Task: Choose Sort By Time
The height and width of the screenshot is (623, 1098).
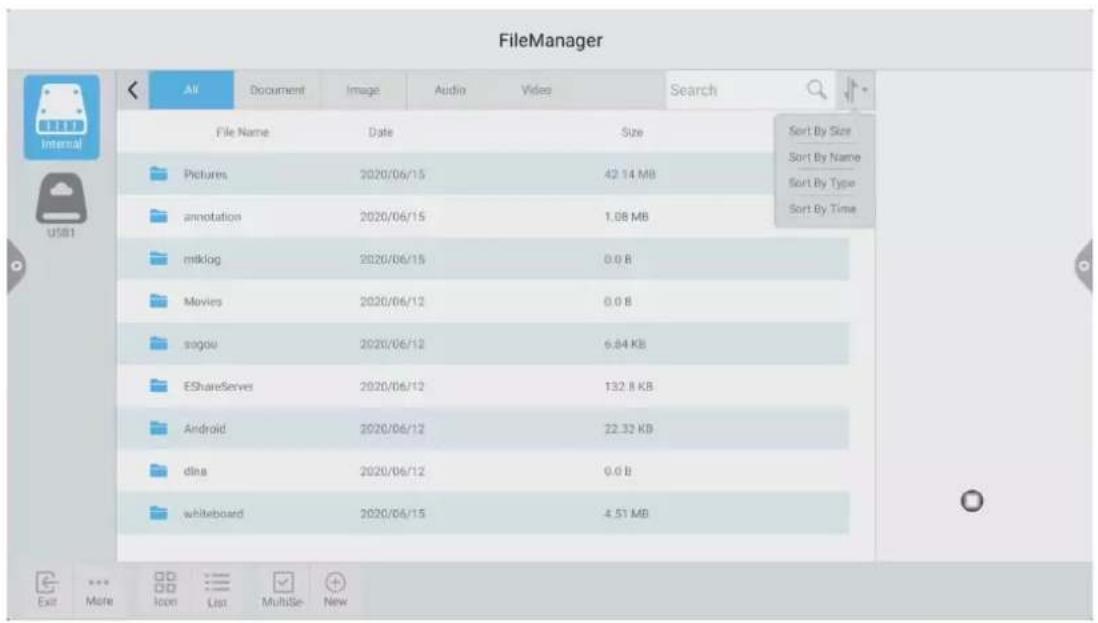Action: coord(822,209)
